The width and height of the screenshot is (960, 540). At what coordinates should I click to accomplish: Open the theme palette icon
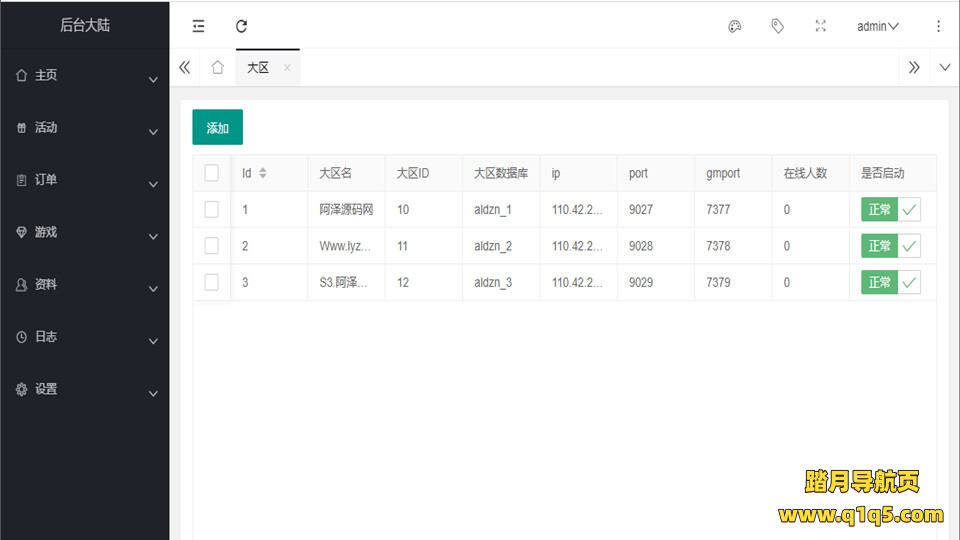point(734,27)
